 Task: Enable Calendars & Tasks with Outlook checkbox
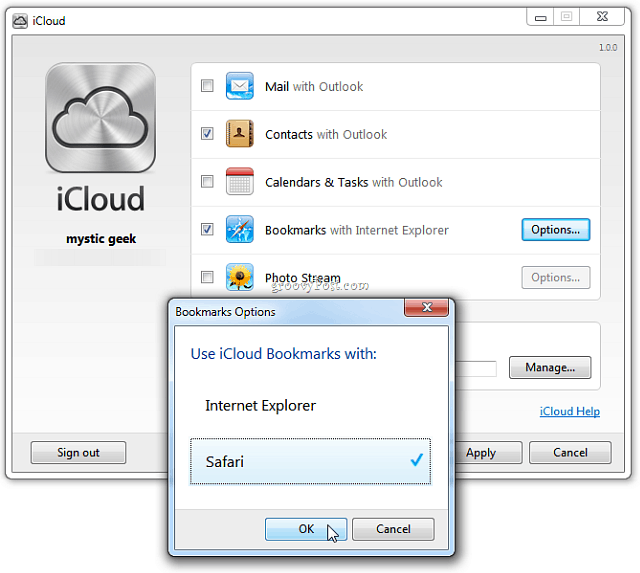click(207, 181)
